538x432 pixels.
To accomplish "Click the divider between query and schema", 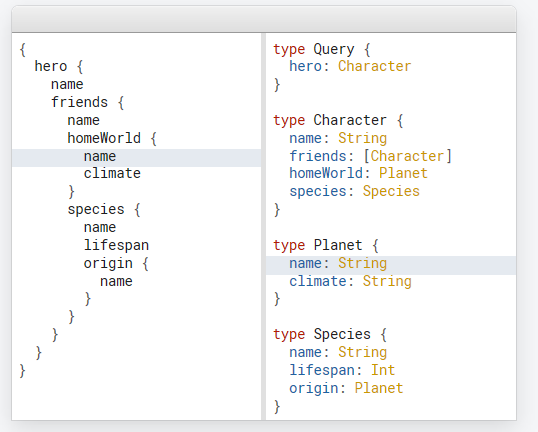I will pos(263,226).
